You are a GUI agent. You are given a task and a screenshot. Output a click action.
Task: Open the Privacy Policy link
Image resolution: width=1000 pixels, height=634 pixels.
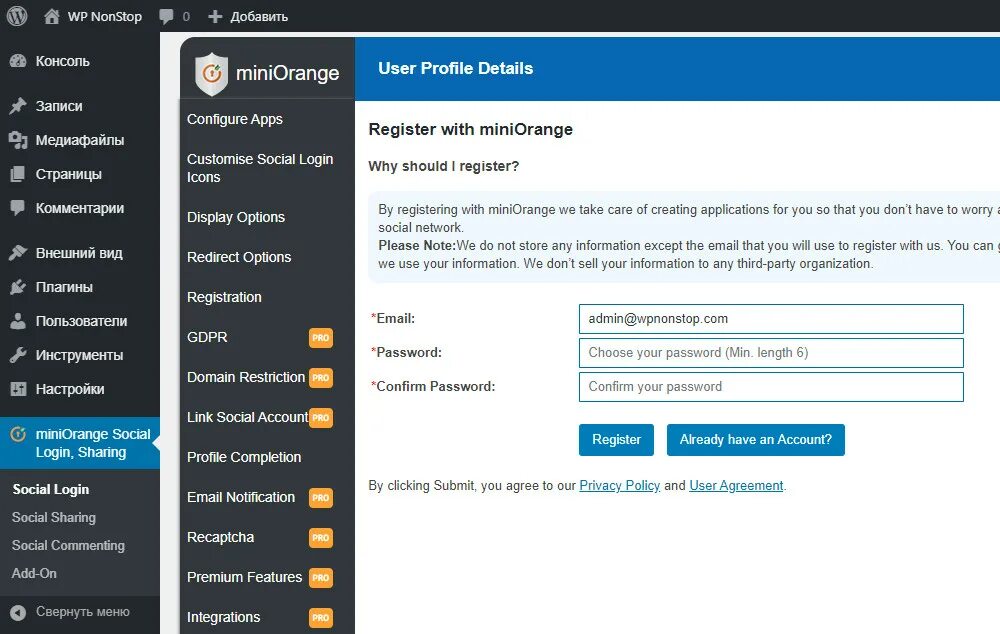[619, 485]
